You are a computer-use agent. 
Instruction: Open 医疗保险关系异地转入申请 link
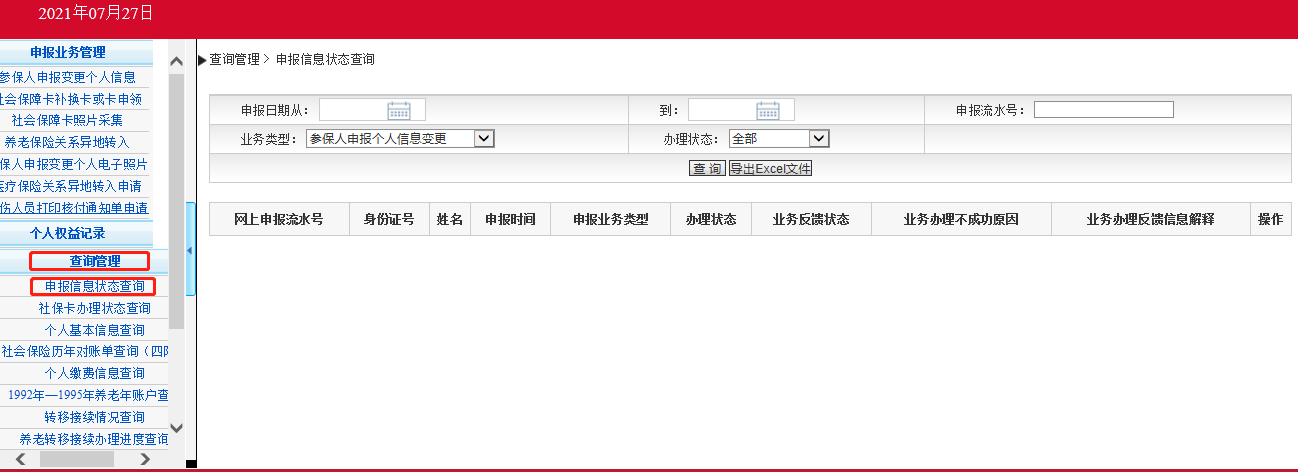[x=71, y=186]
